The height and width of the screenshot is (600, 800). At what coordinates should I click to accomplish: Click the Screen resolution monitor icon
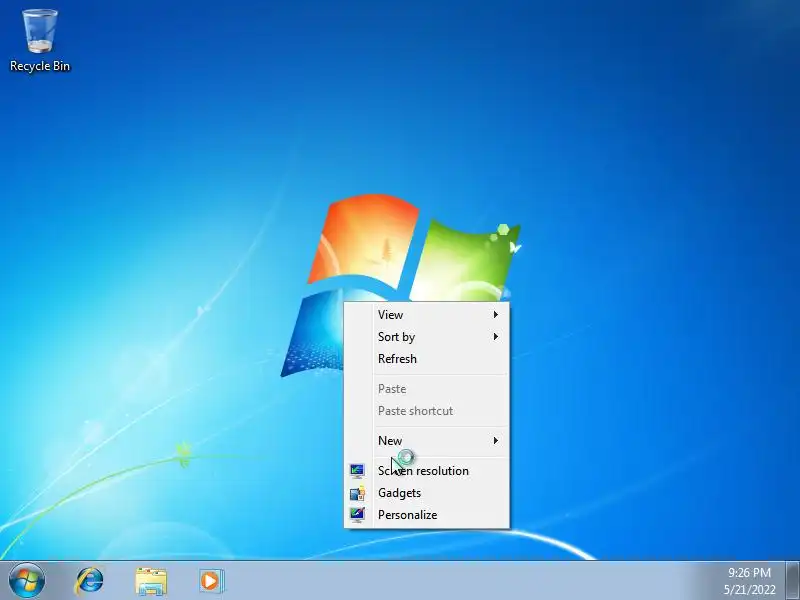pos(357,470)
